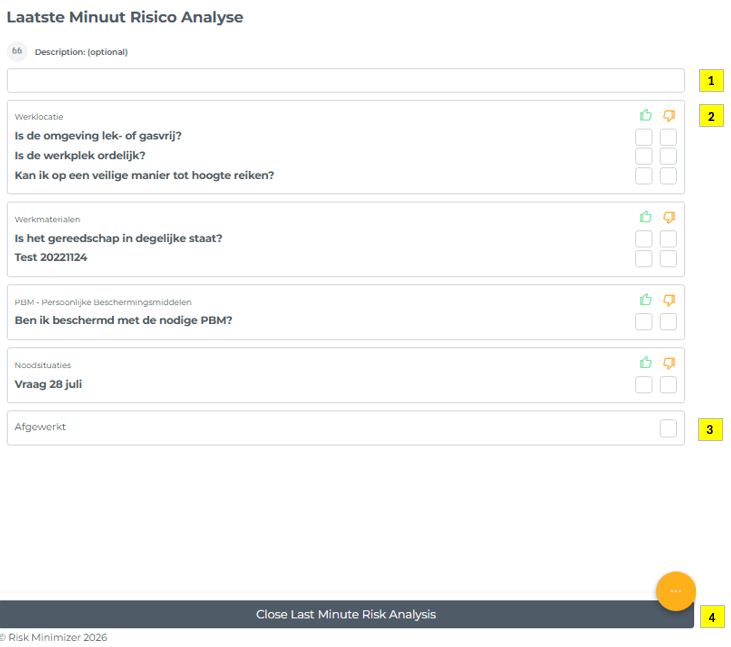Focus the Description text field
The image size is (731, 647).
click(345, 81)
